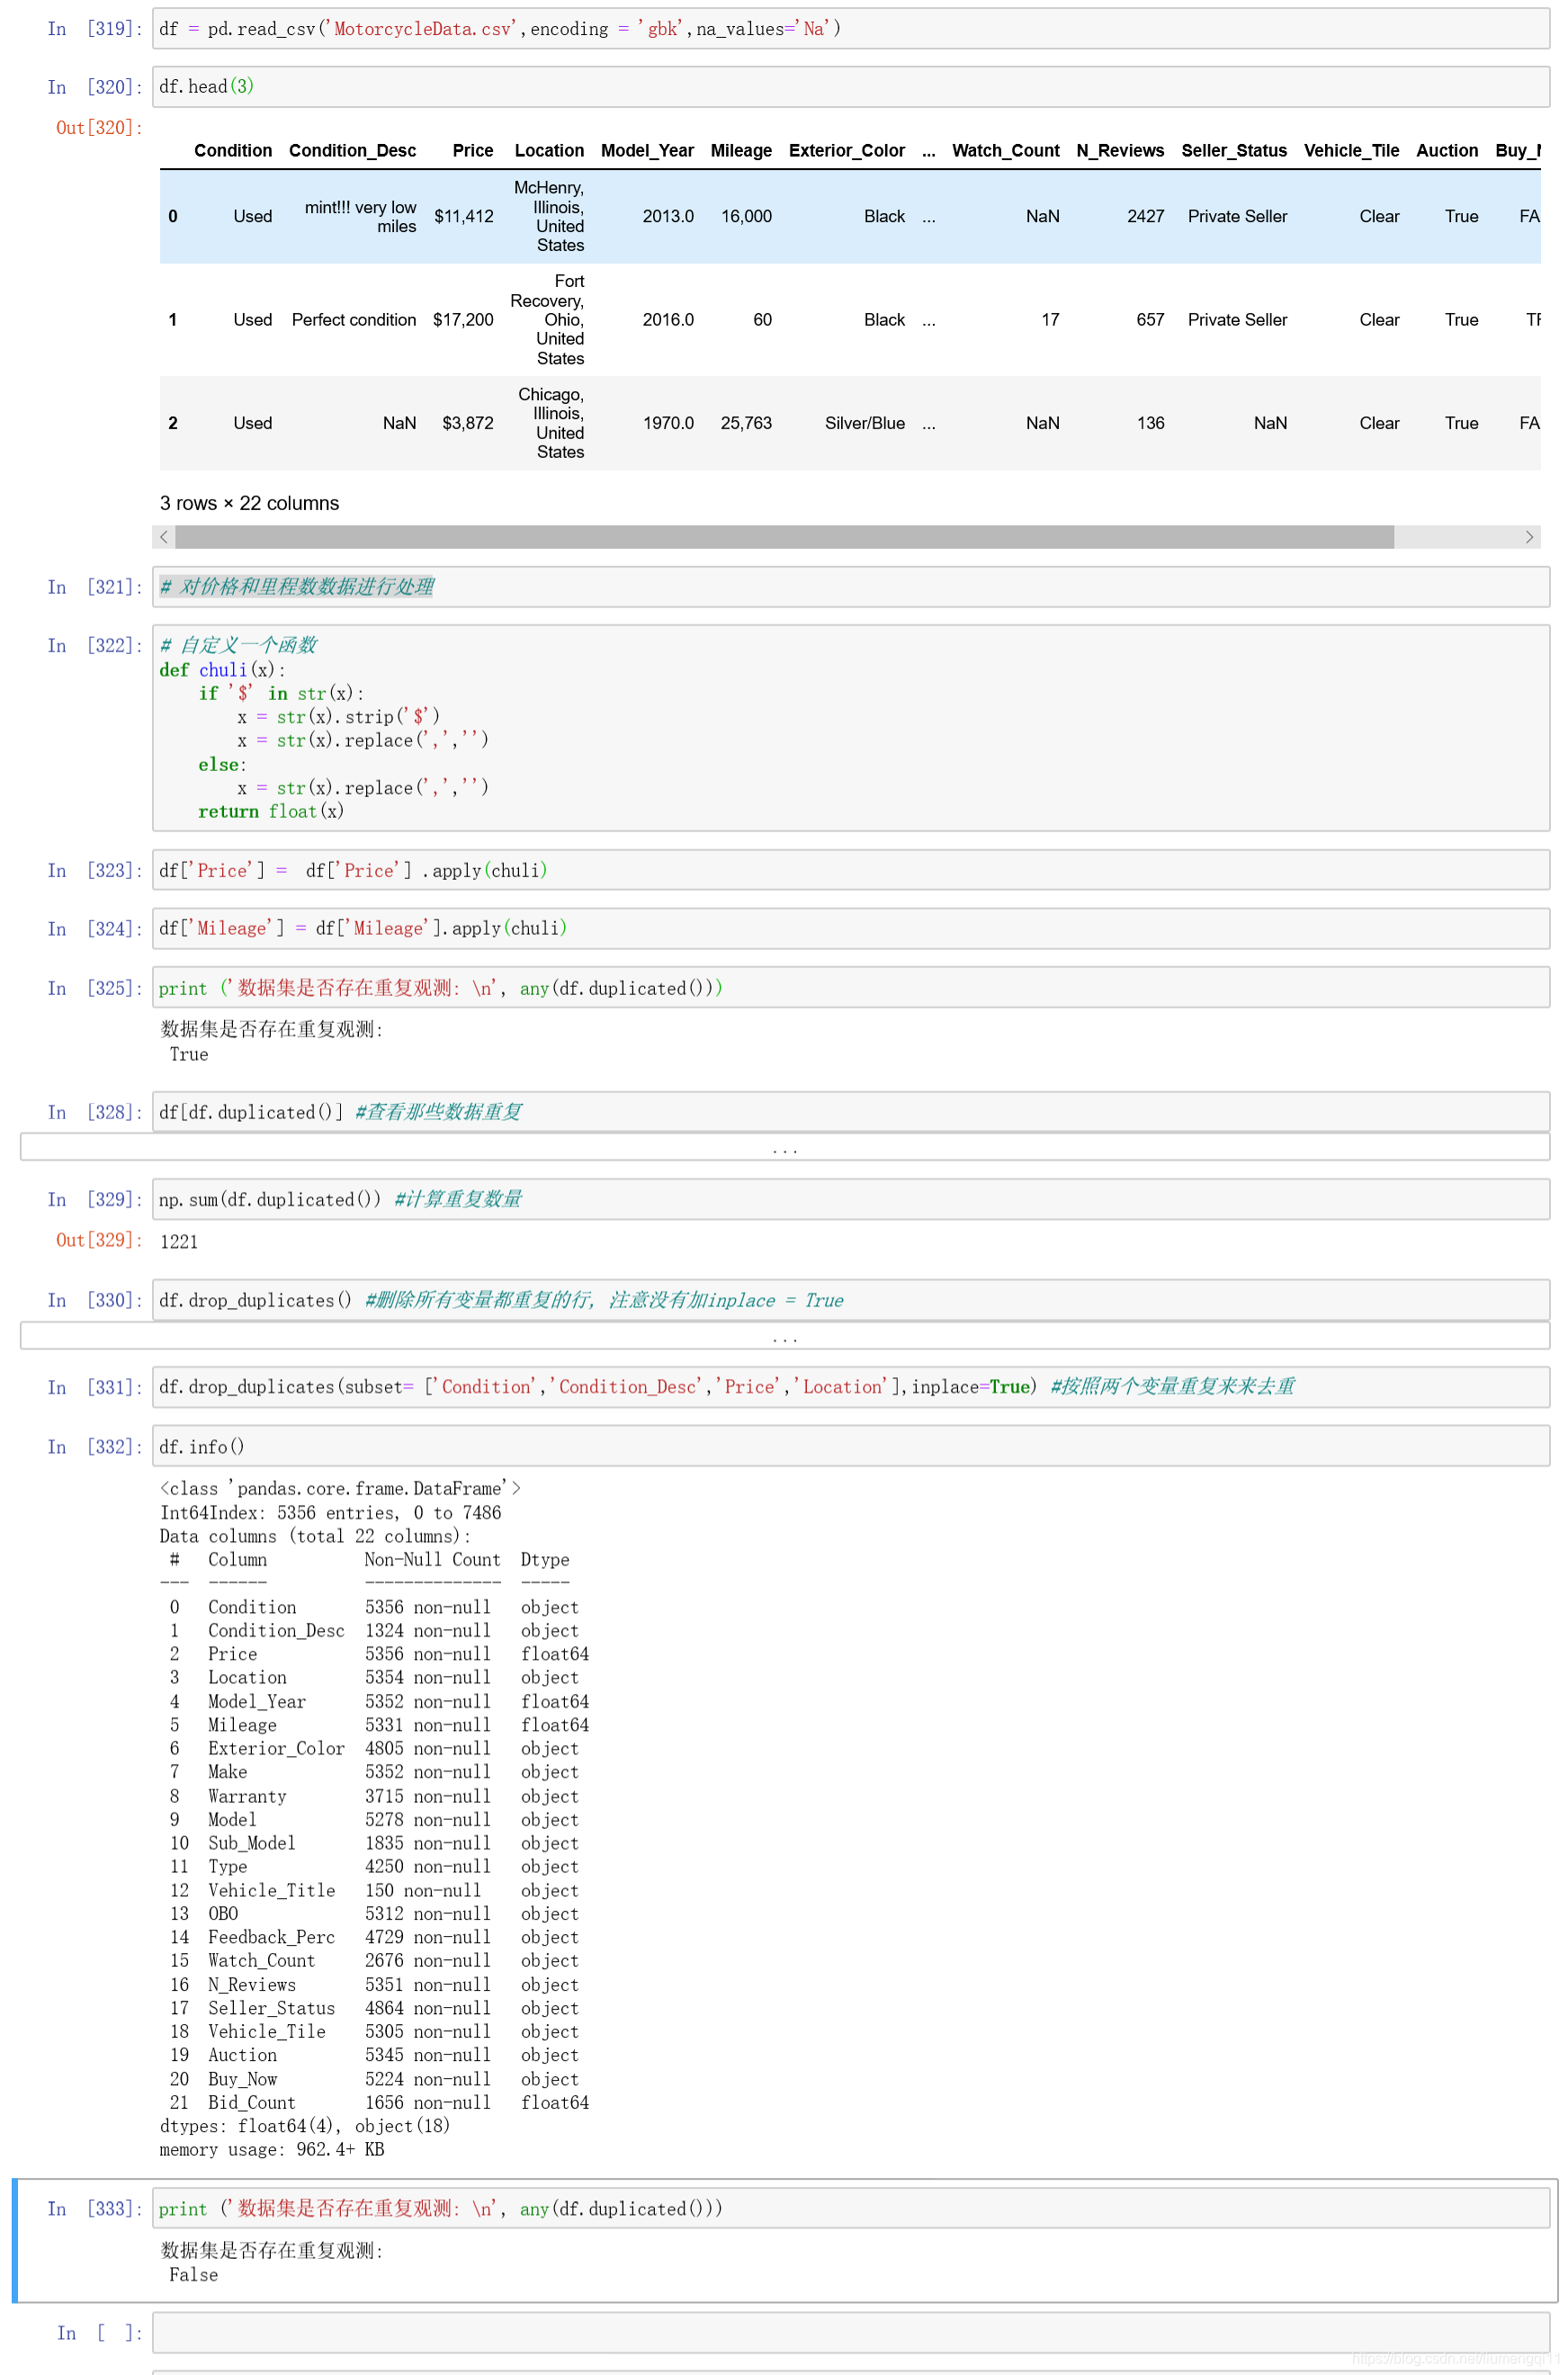Click the False output of cell 333
The width and height of the screenshot is (1568, 2375).
coord(193,2275)
